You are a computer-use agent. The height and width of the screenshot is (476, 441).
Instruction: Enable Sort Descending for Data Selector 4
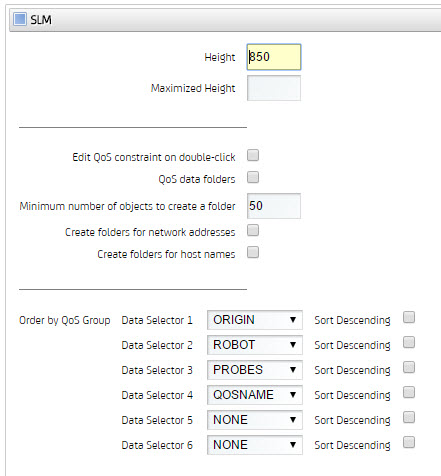(x=409, y=392)
